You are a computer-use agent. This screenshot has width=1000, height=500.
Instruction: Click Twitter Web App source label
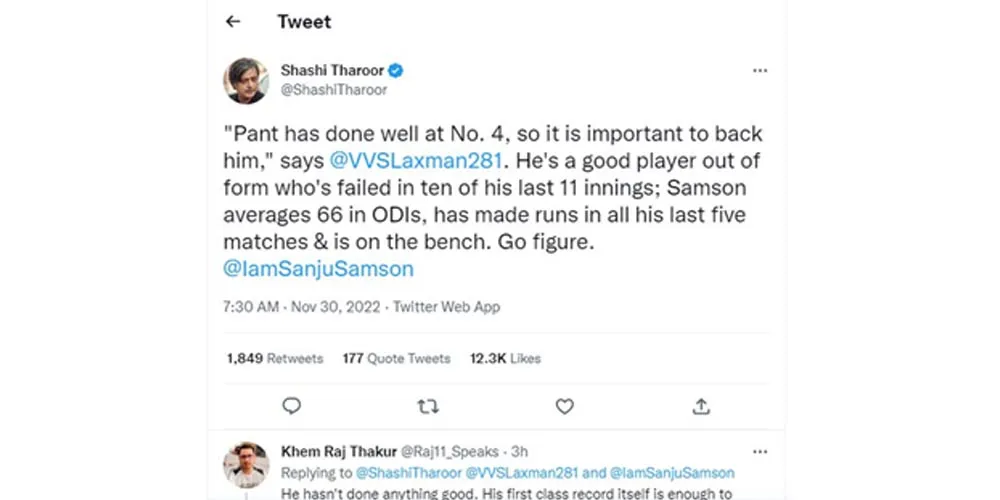click(x=445, y=307)
